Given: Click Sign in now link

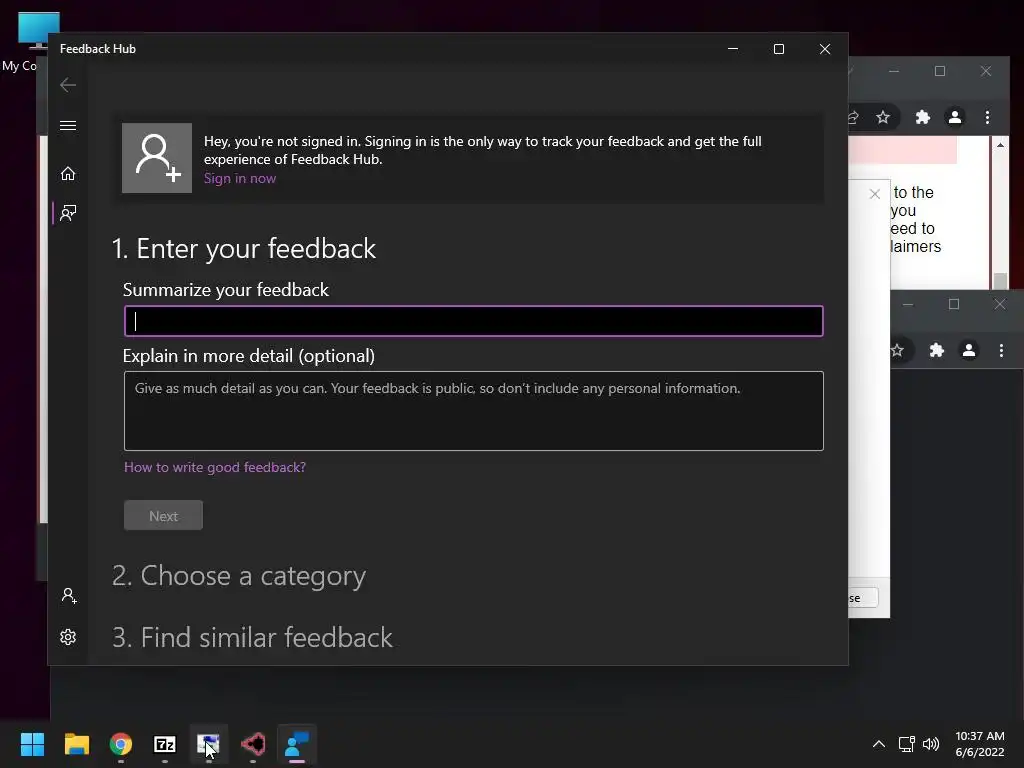Looking at the screenshot, I should pyautogui.click(x=240, y=178).
